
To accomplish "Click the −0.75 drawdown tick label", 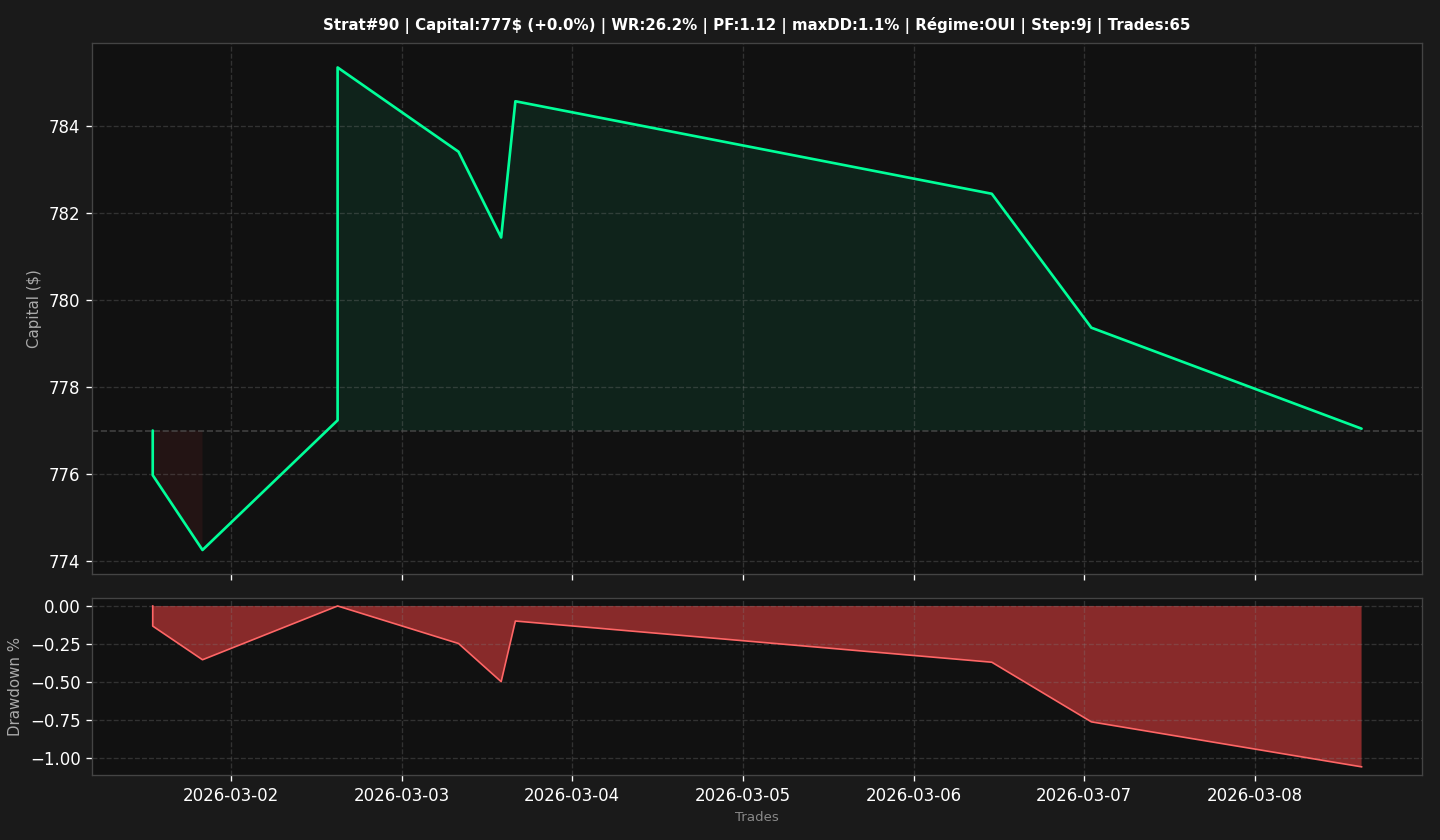I will (x=54, y=721).
